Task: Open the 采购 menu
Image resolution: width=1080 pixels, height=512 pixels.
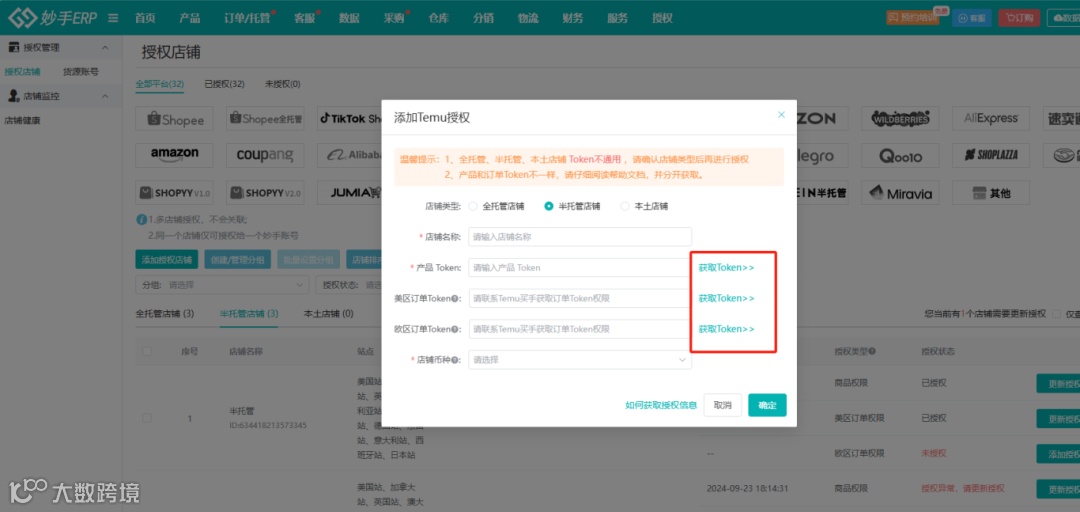Action: coord(394,19)
